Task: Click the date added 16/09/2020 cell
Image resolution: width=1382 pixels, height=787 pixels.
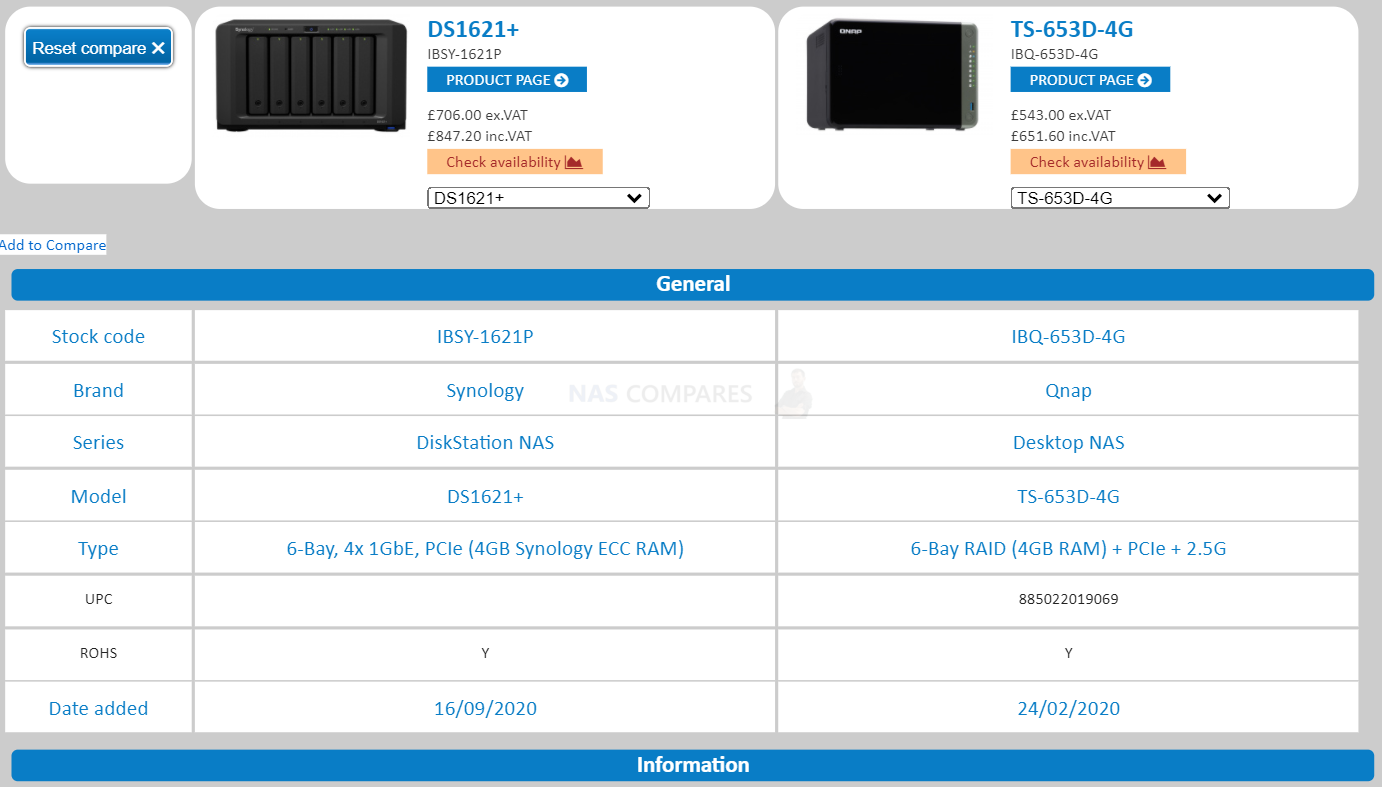Action: [485, 708]
